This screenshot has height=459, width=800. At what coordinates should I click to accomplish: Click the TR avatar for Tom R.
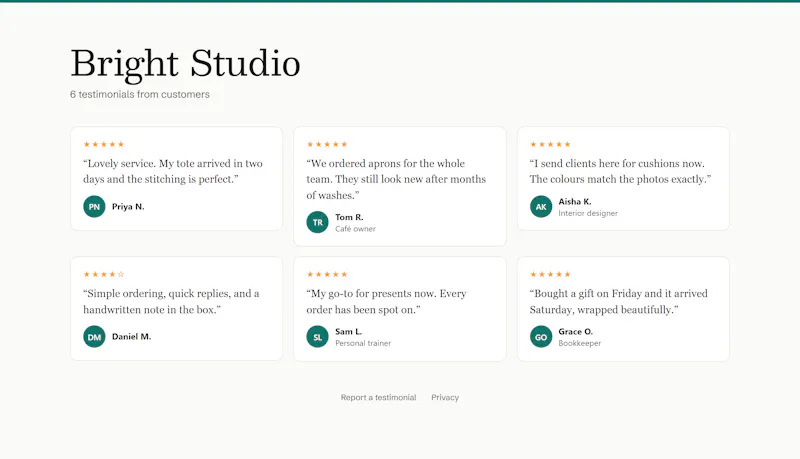point(317,222)
